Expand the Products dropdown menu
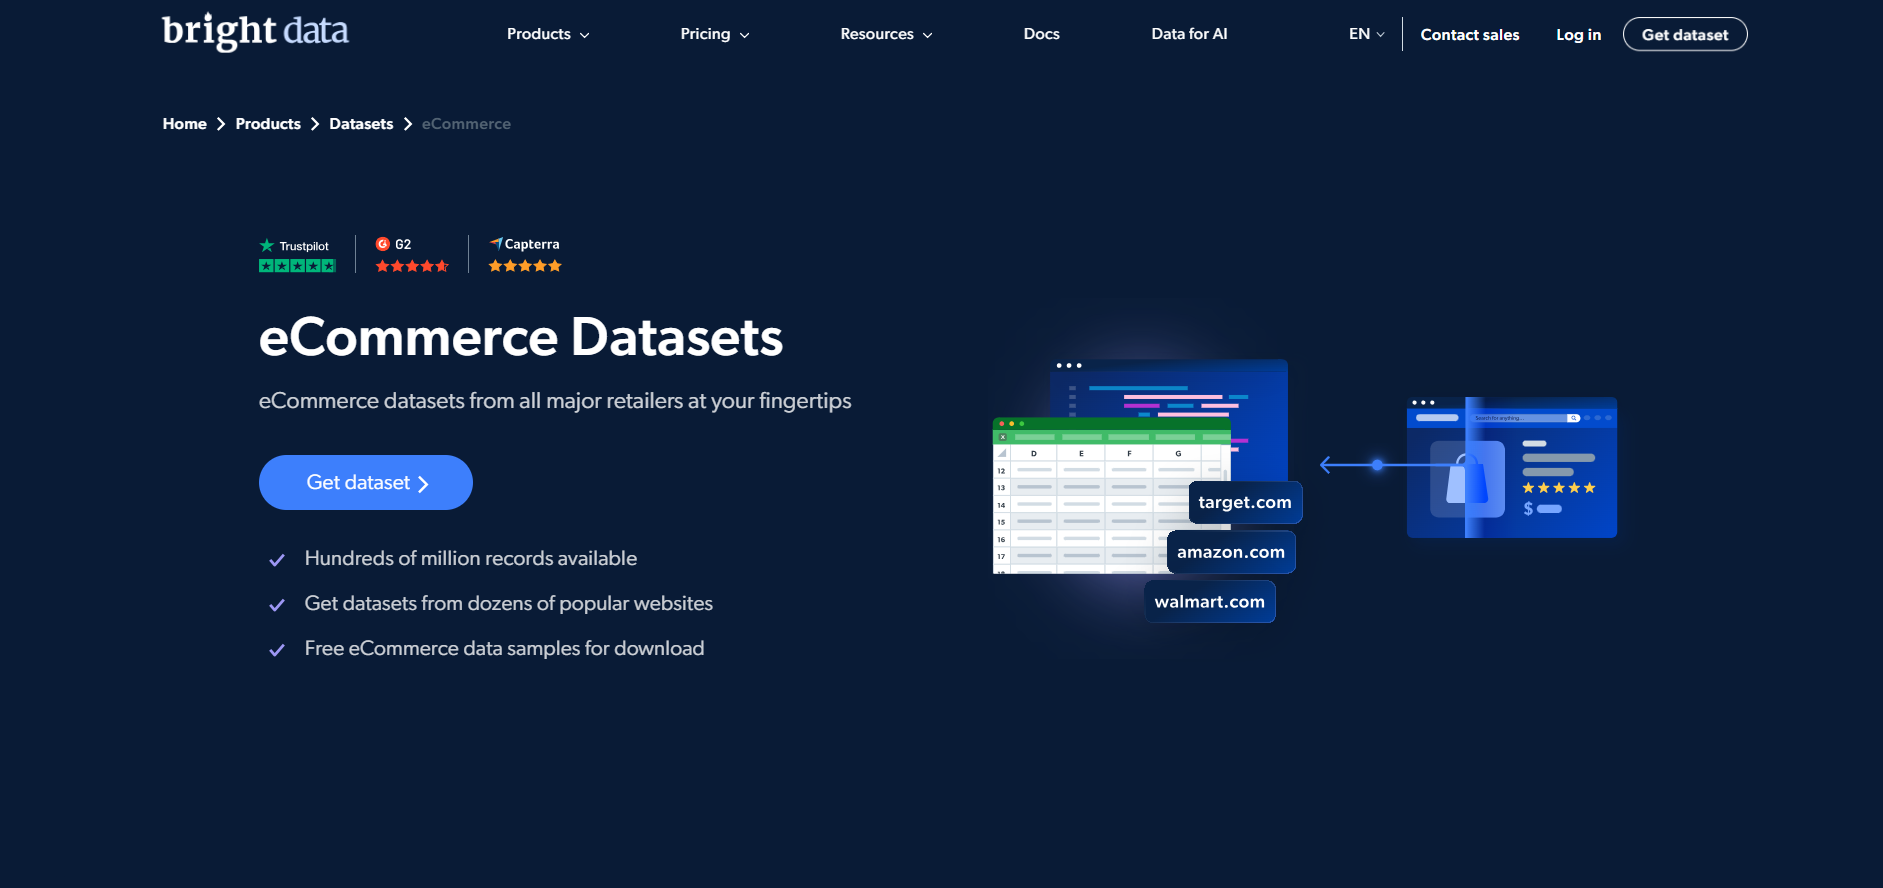1883x888 pixels. click(x=547, y=34)
